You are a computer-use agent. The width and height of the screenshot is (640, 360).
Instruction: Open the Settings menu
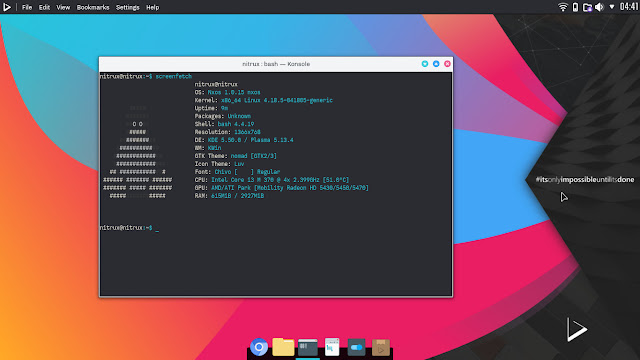click(127, 7)
